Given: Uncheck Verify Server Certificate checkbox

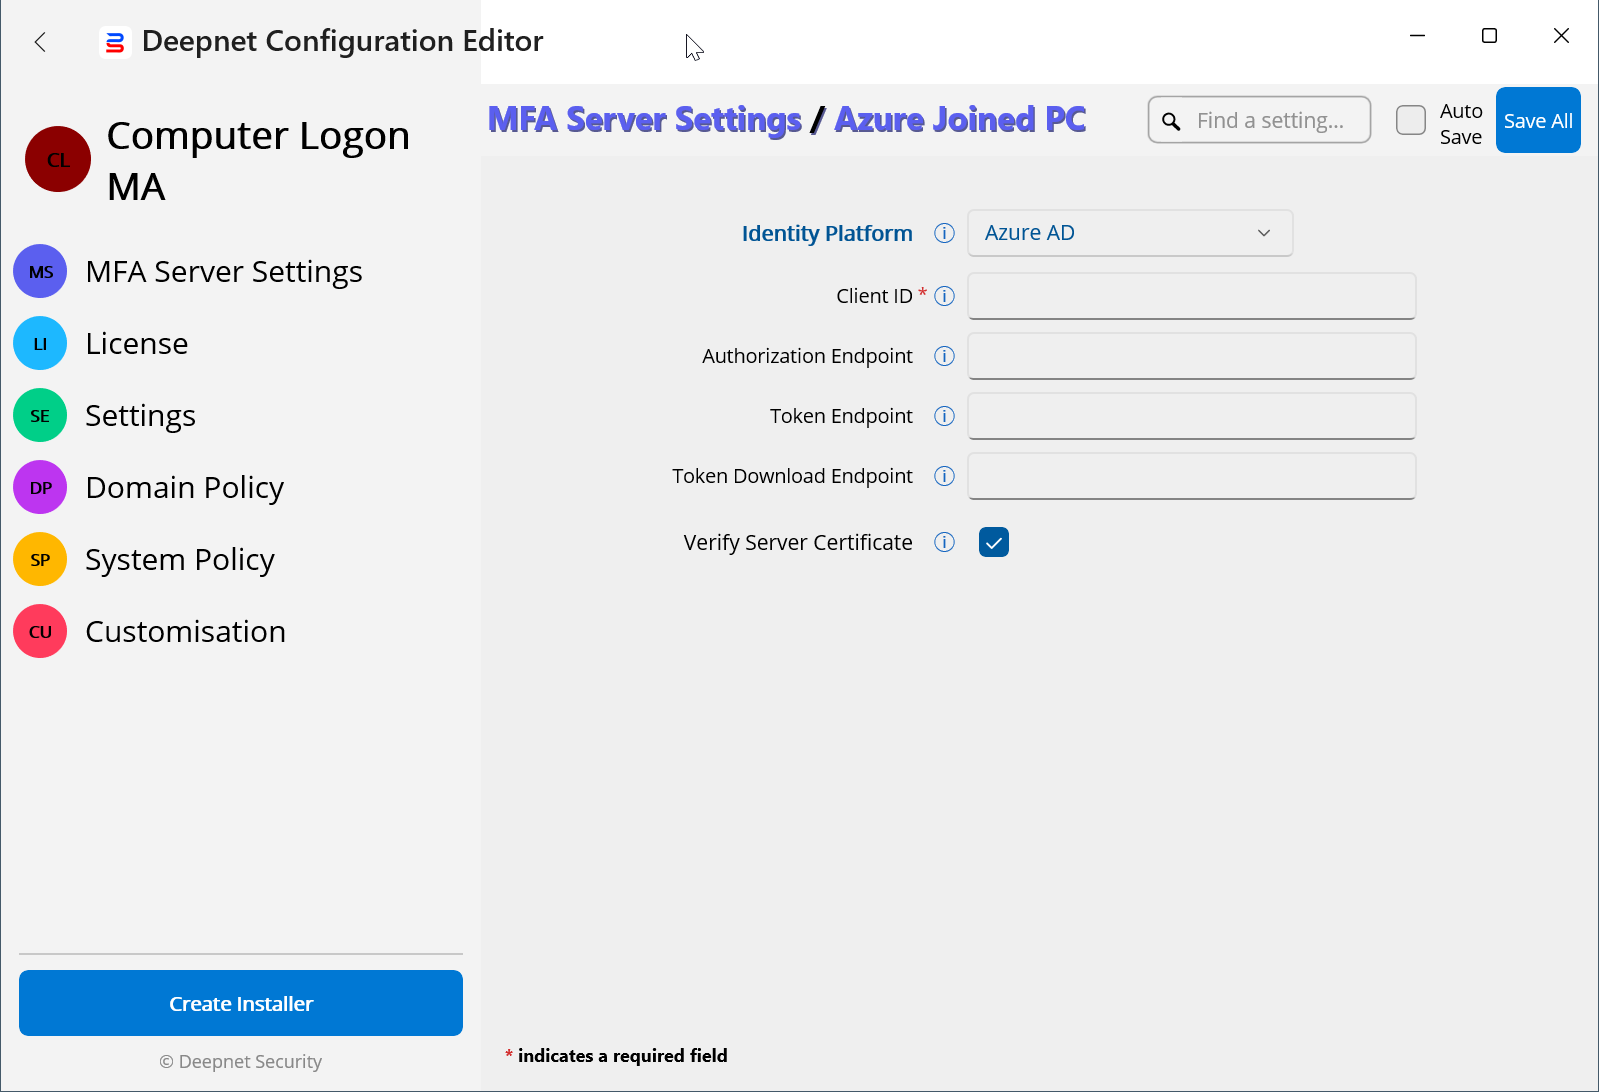Looking at the screenshot, I should click(x=993, y=542).
